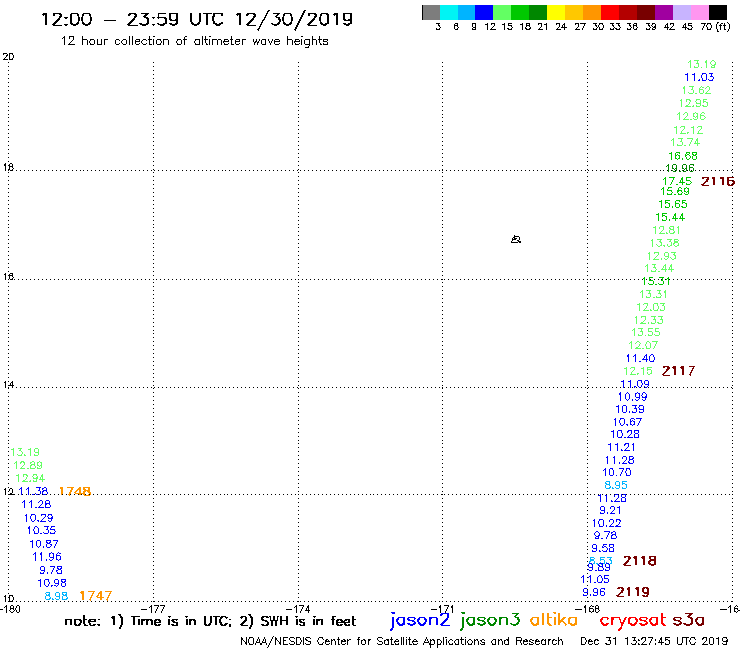Click the orange 1748 time label
Screen dimensions: 740x650
(x=75, y=491)
